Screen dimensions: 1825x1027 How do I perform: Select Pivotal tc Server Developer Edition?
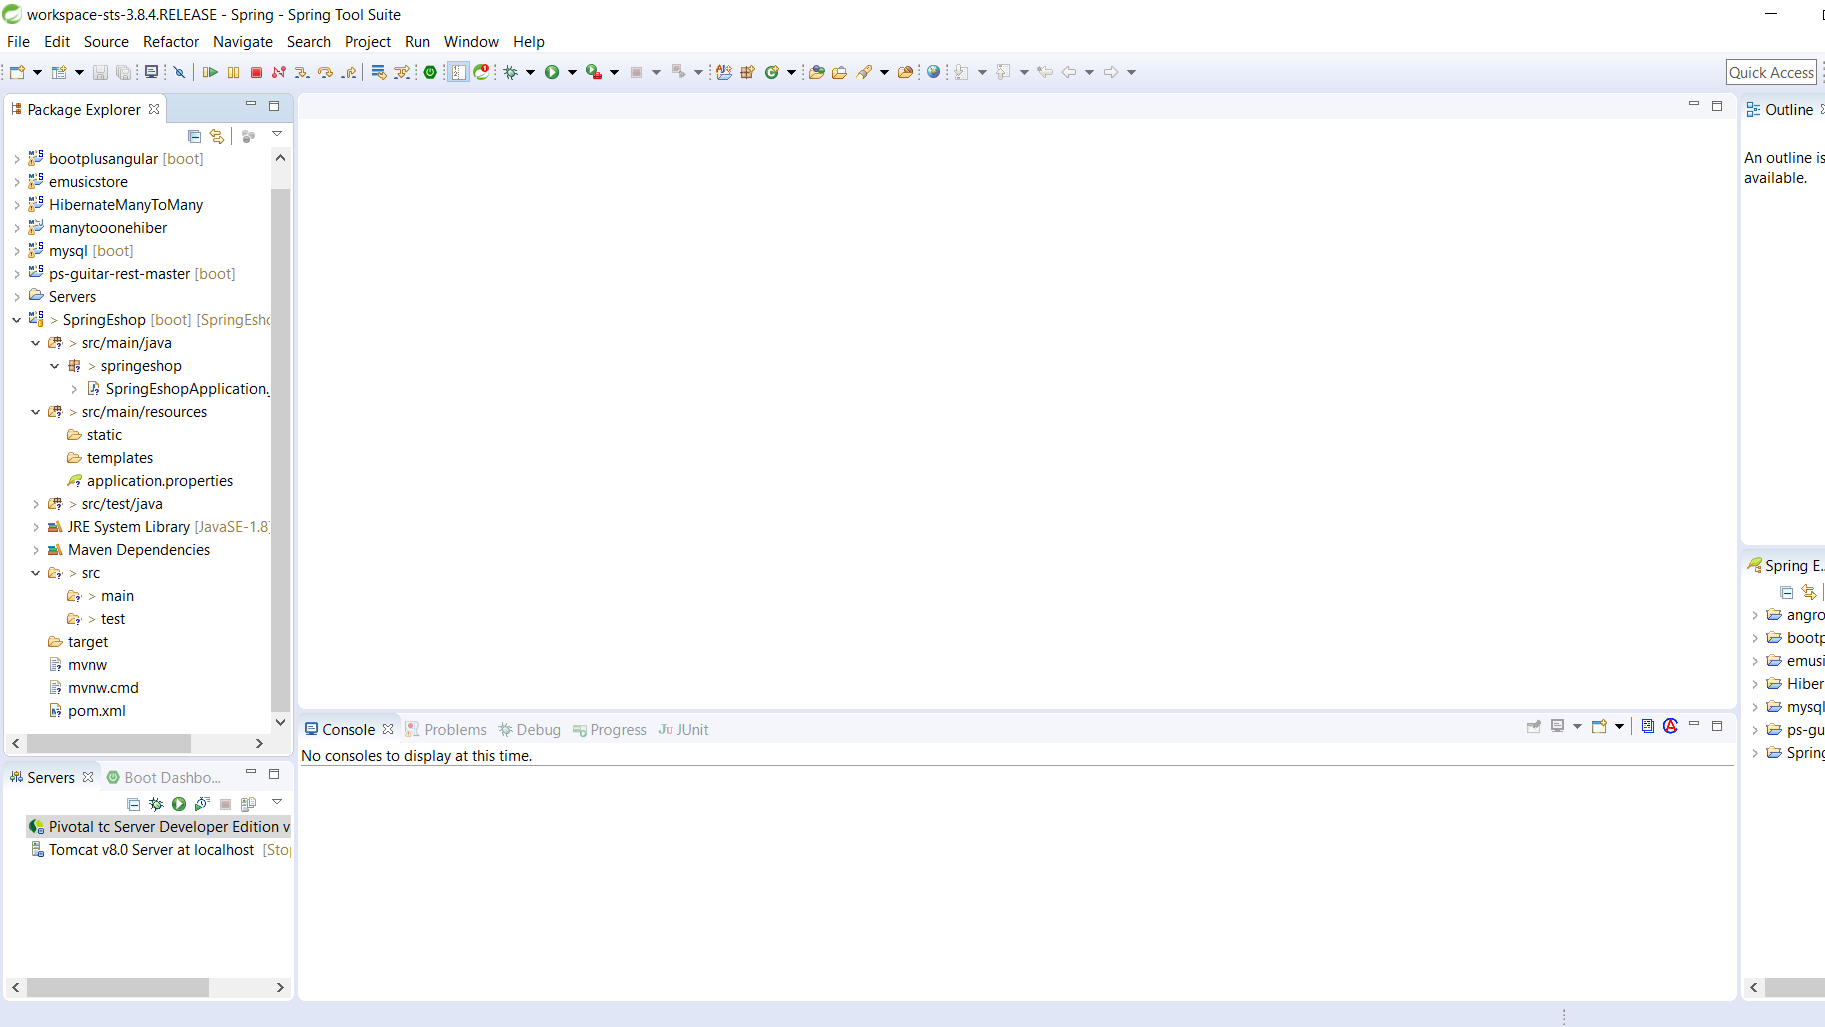[x=159, y=827]
